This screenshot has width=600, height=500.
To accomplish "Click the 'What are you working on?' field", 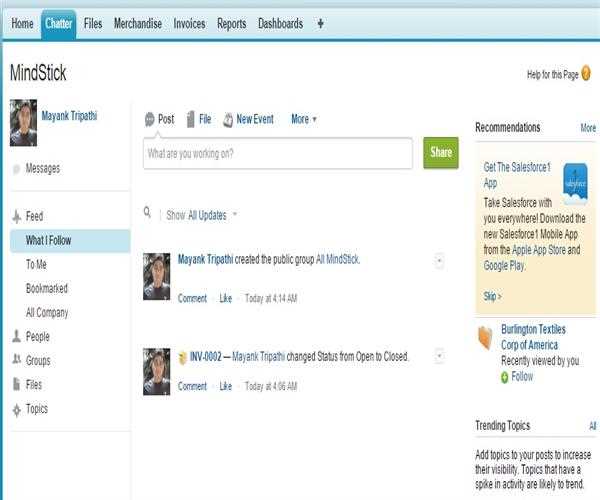I will 278,153.
